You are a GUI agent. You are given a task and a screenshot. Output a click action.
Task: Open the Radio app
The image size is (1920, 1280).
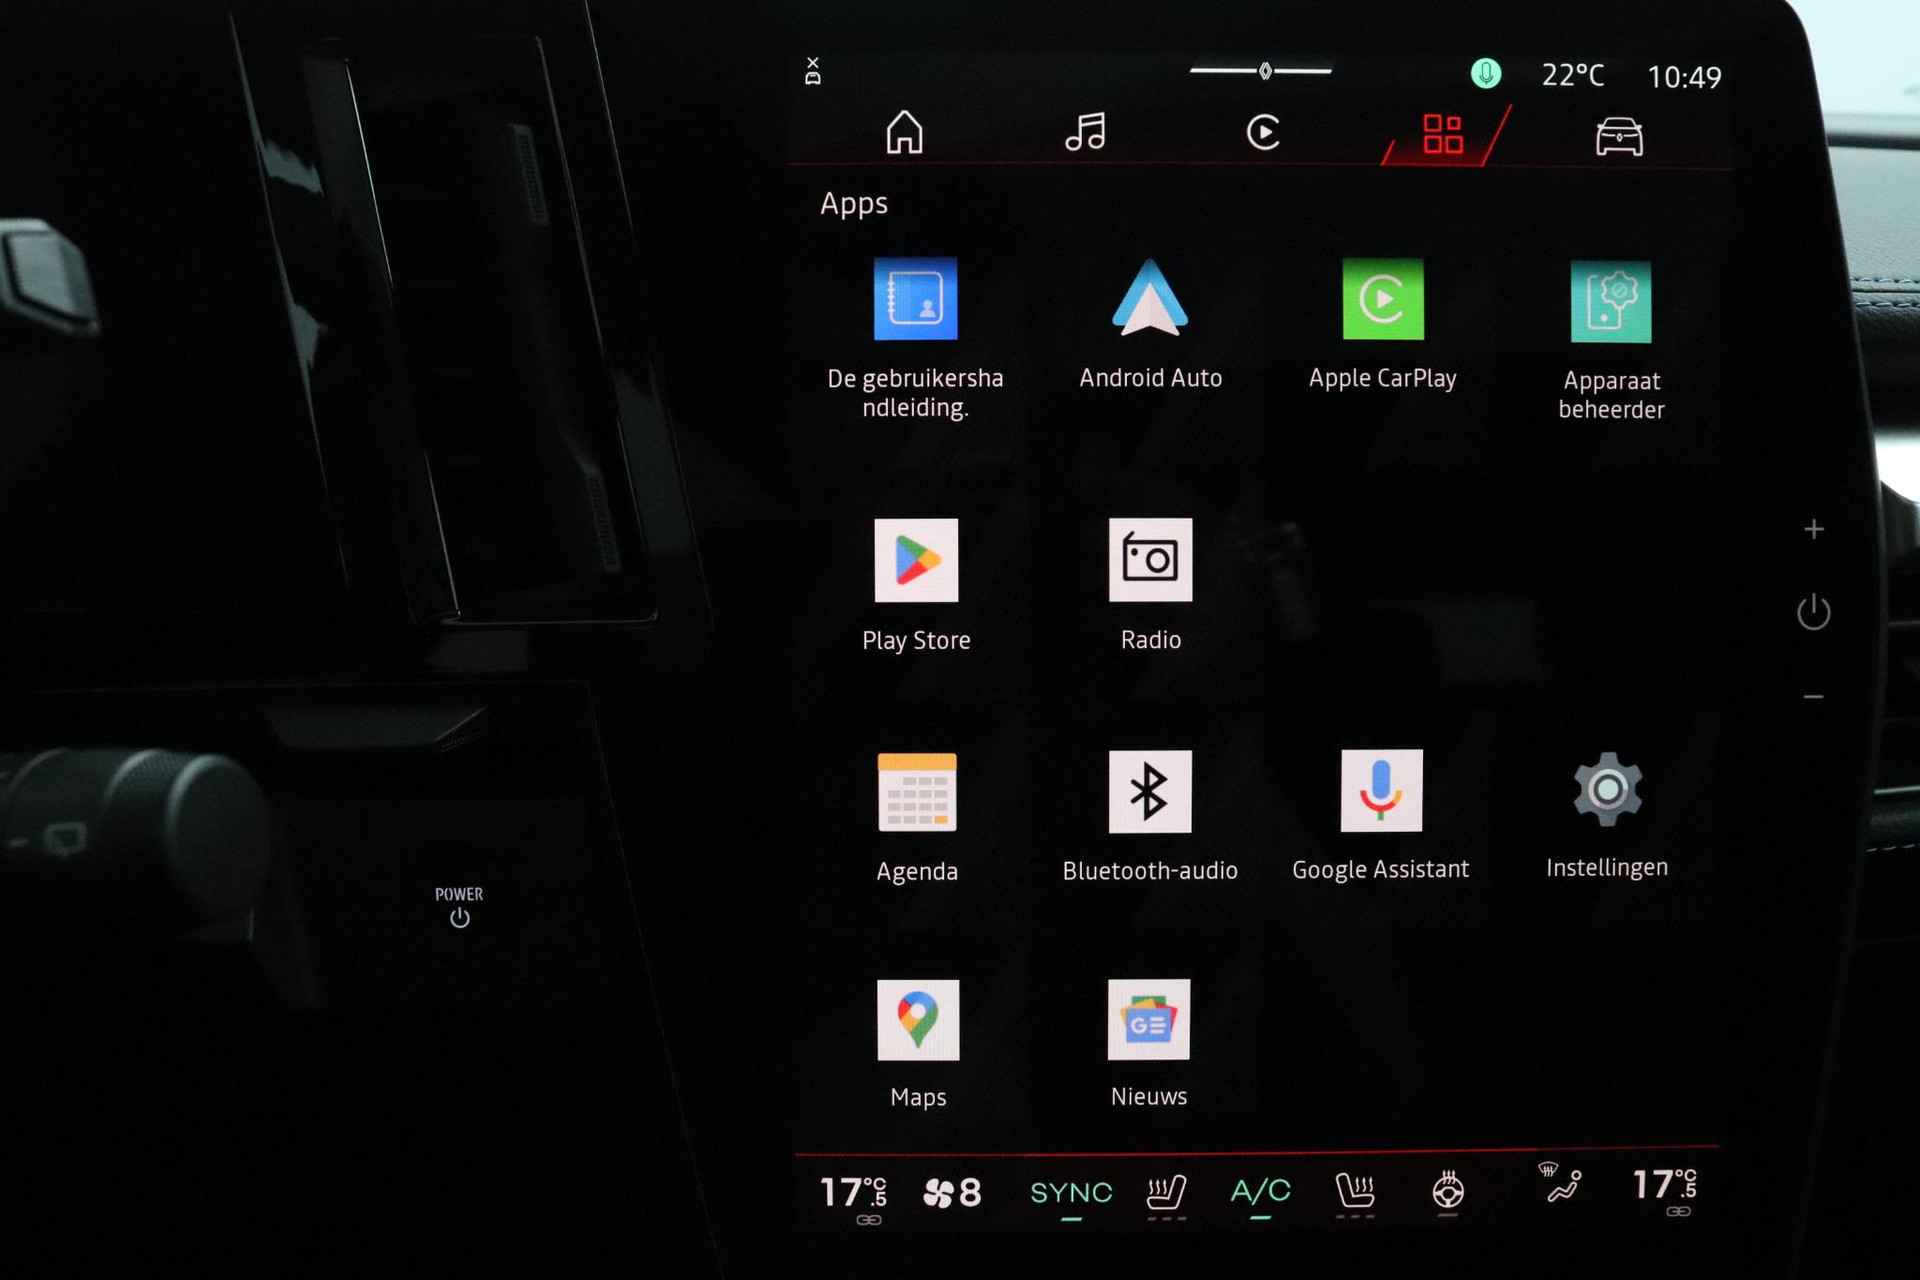point(1150,559)
